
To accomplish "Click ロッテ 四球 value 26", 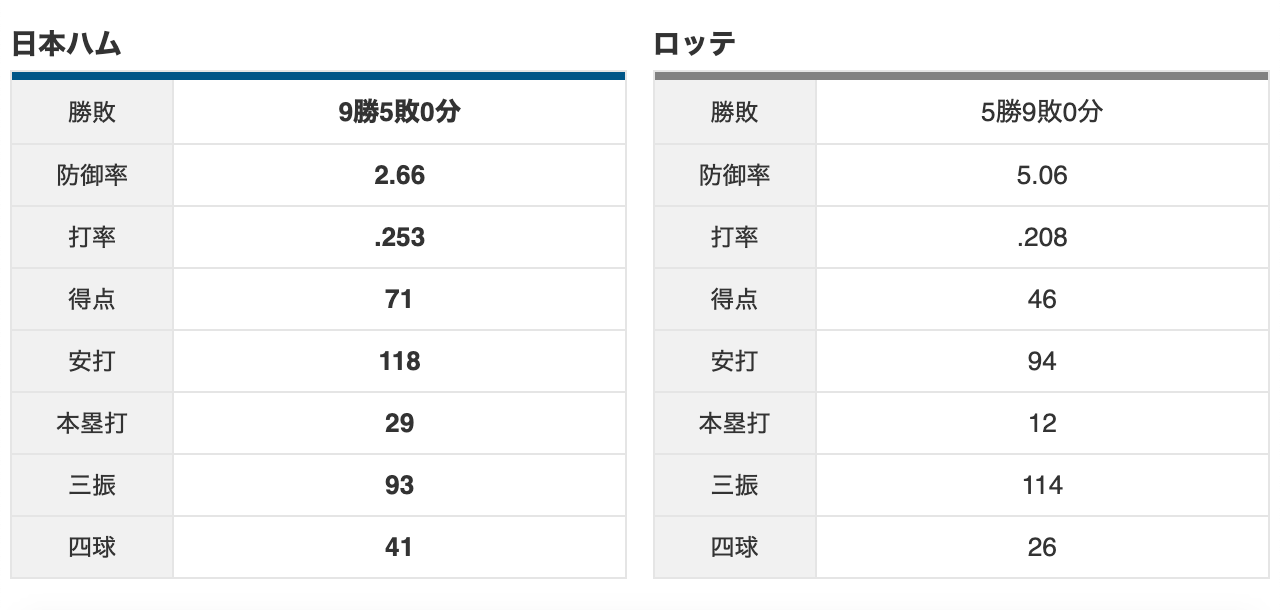I will 1042,547.
